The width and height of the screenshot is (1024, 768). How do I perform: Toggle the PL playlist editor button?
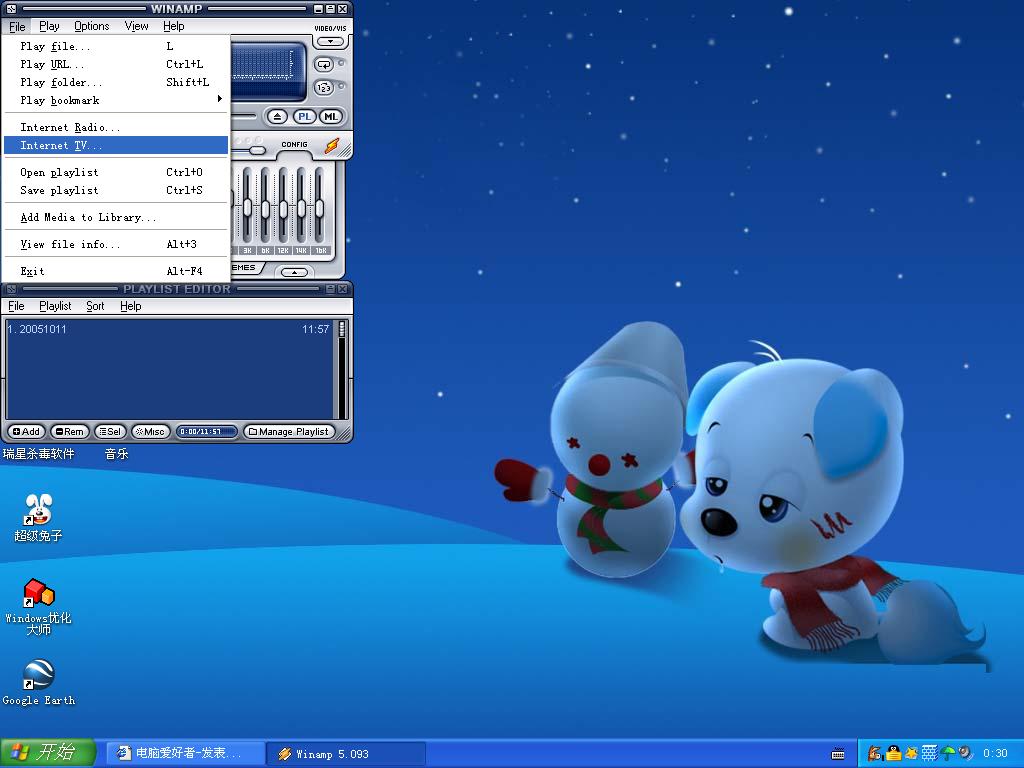click(304, 117)
